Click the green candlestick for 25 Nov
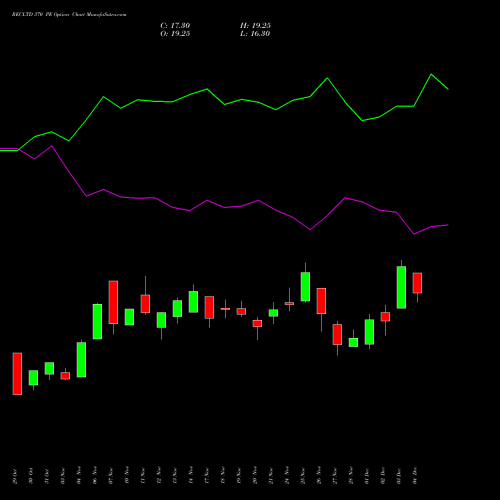 click(x=305, y=287)
